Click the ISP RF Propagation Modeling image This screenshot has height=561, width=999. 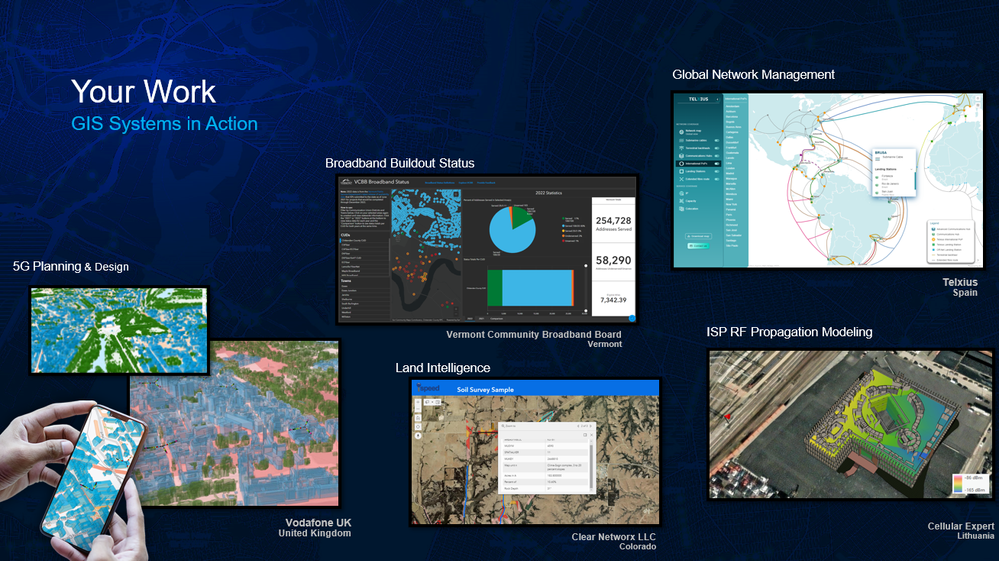[x=850, y=423]
